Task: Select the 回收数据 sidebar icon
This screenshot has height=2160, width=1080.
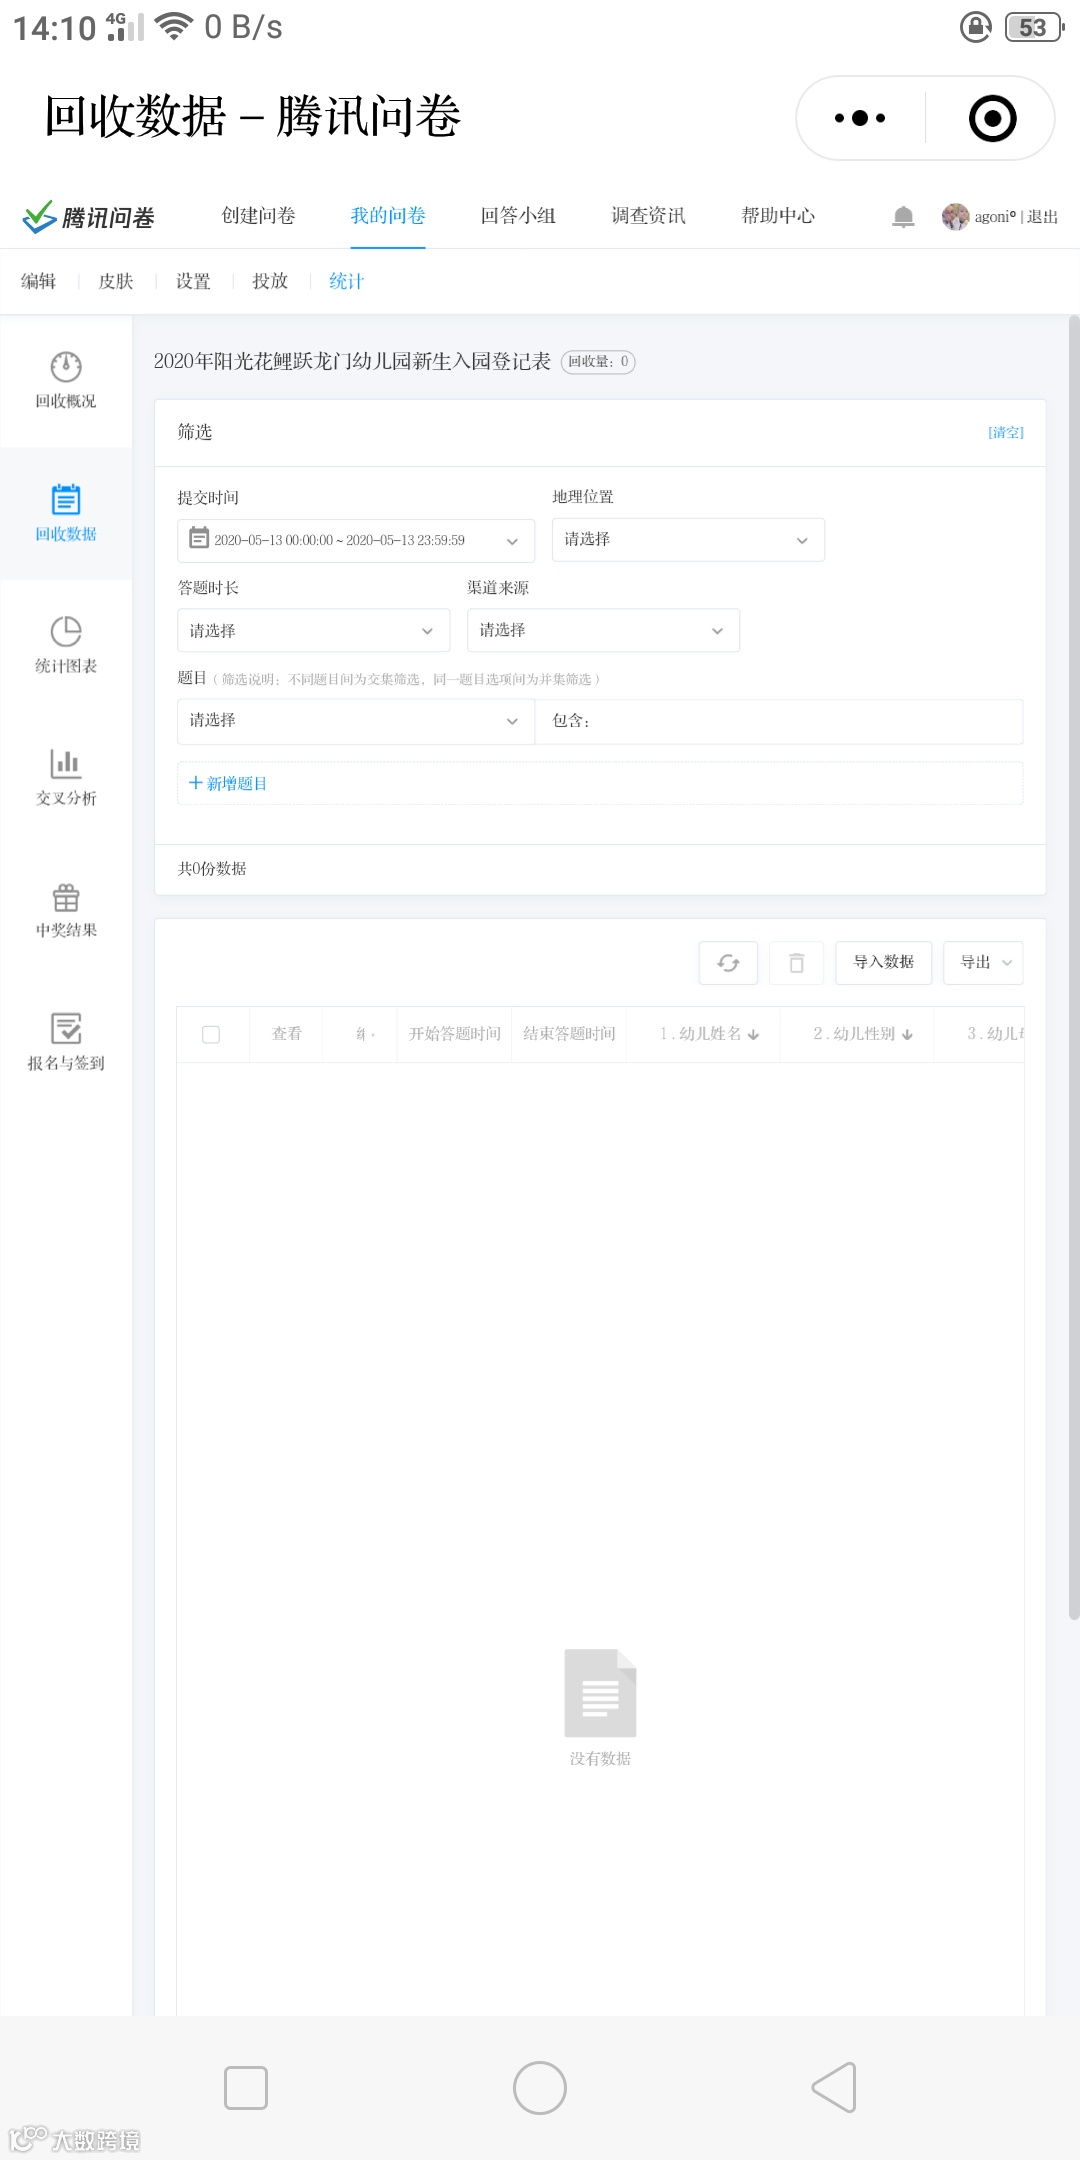Action: [x=66, y=499]
